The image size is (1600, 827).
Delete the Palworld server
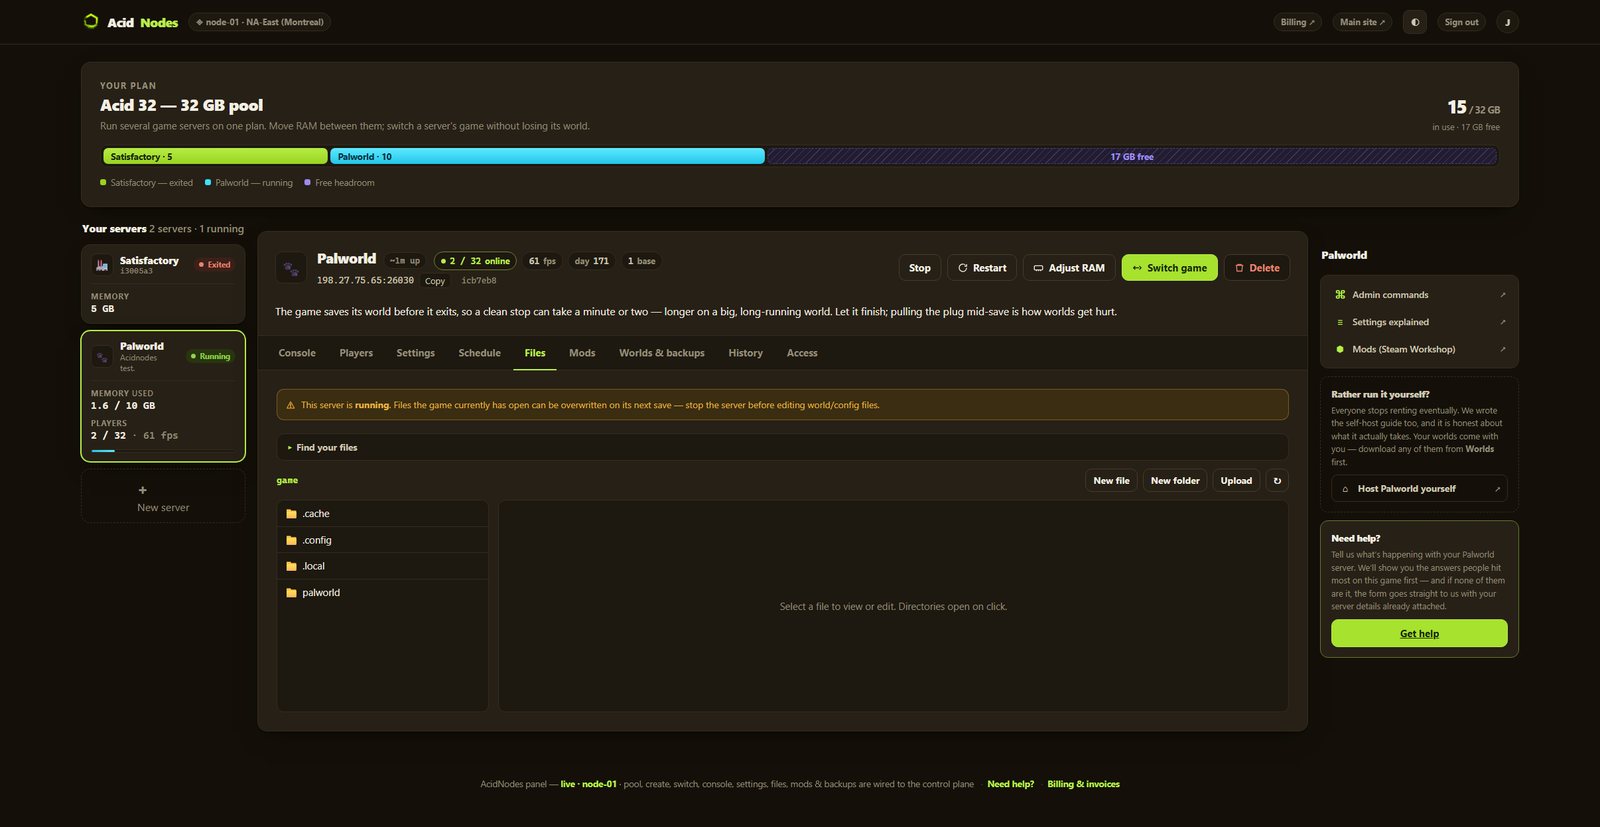click(1257, 268)
